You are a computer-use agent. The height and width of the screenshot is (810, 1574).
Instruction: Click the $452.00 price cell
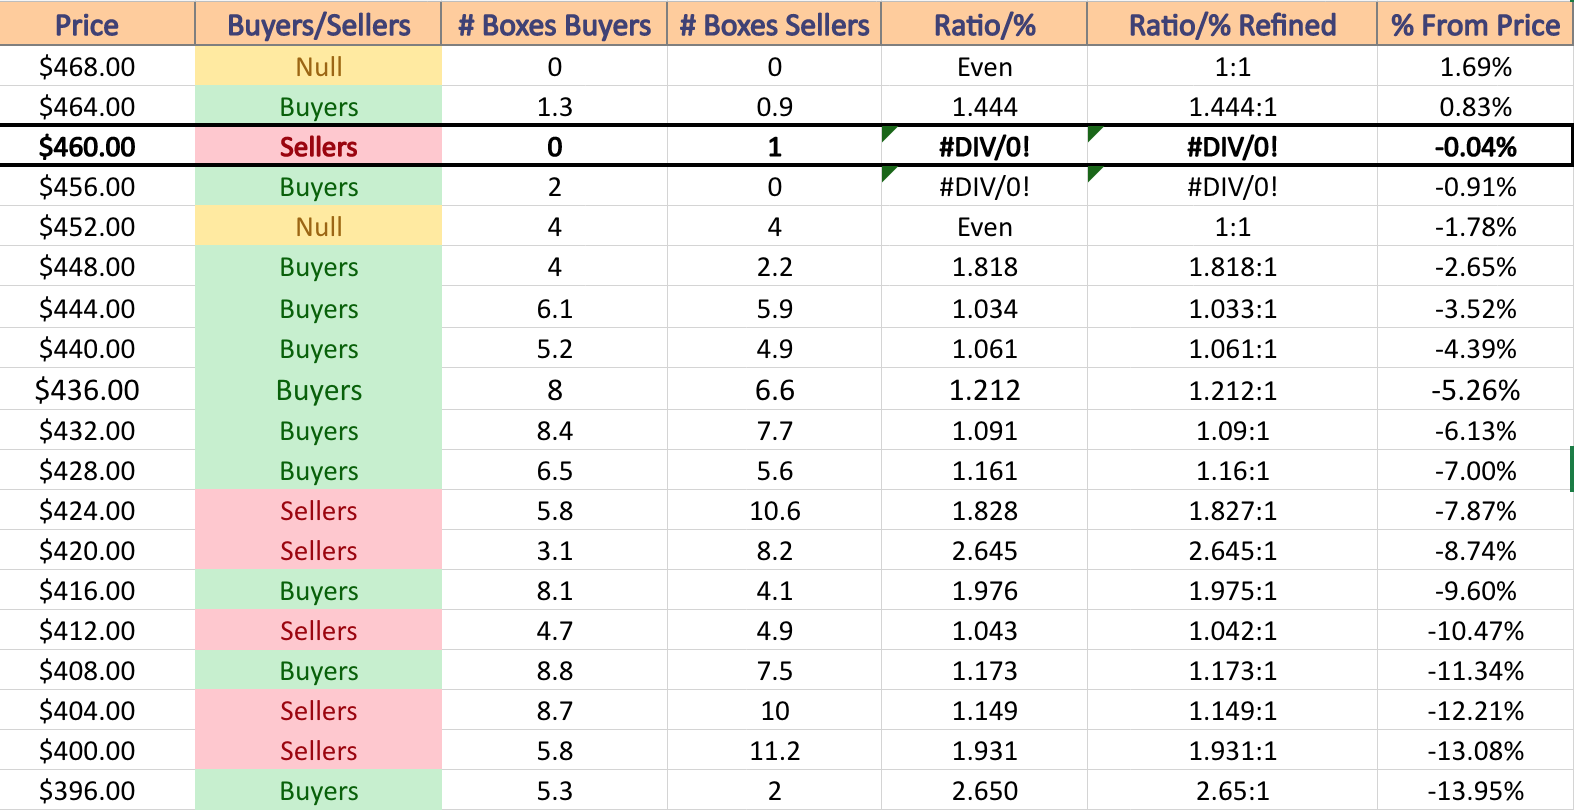(x=97, y=226)
